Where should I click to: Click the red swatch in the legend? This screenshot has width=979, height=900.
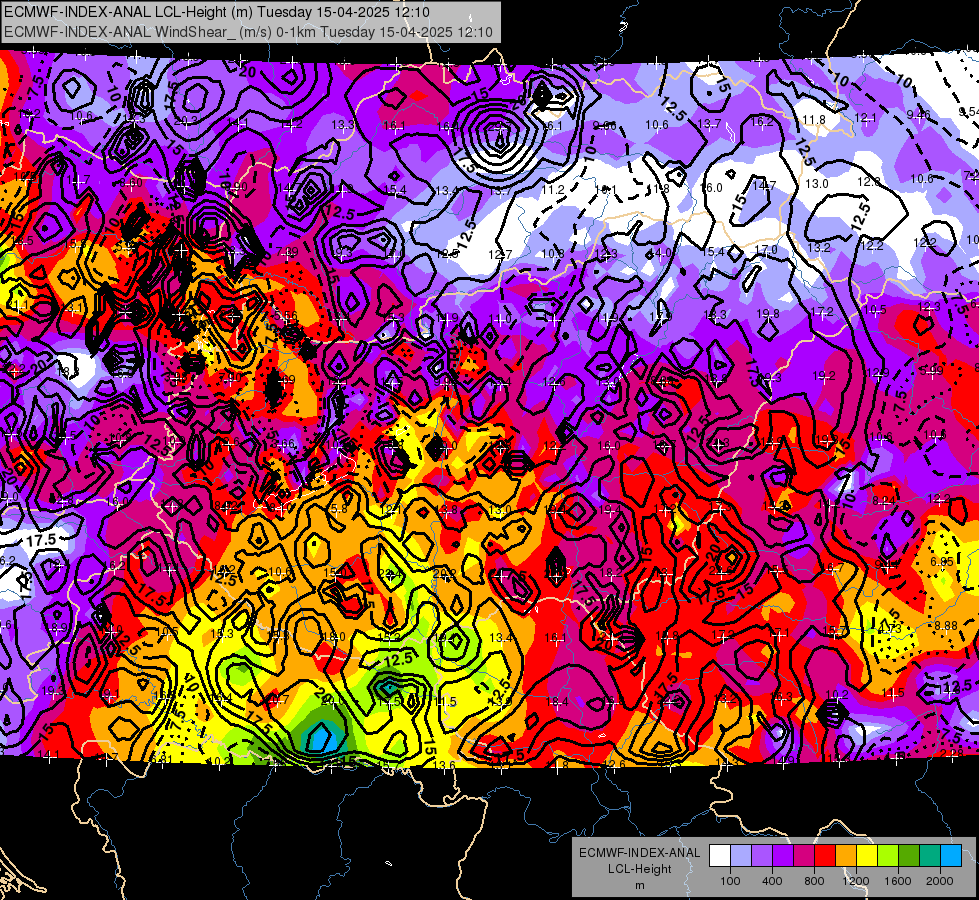(825, 856)
